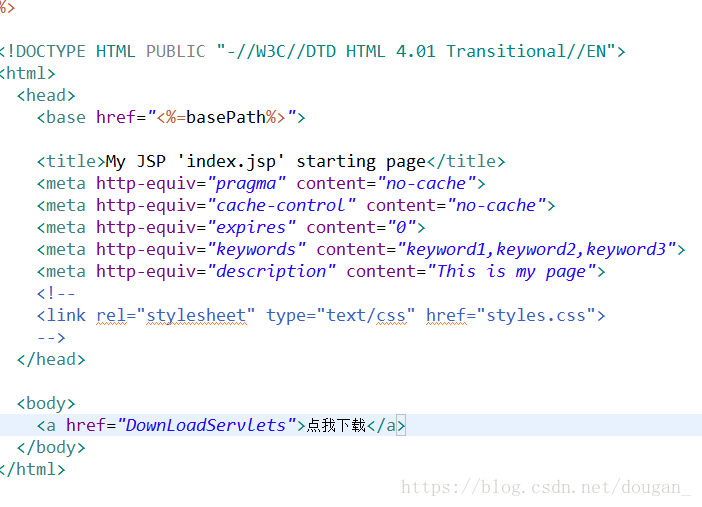Click the closing </body> tag

coord(51,447)
